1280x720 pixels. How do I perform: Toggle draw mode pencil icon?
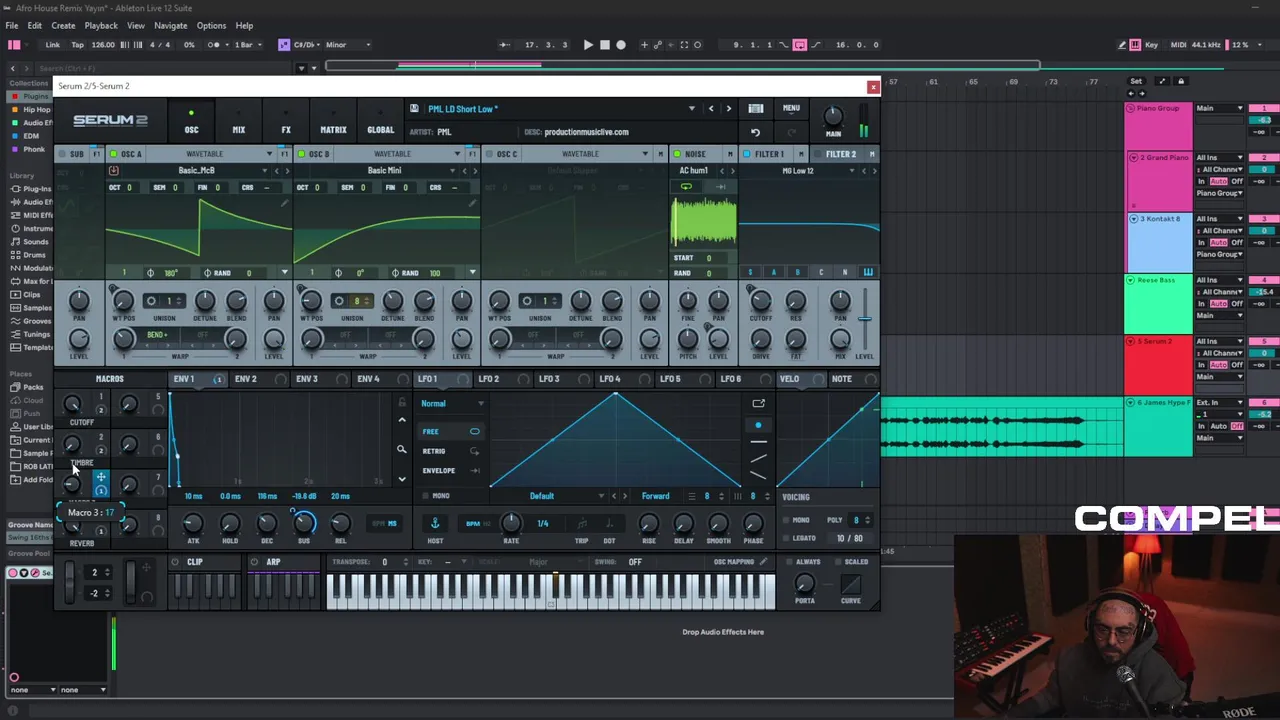1121,44
